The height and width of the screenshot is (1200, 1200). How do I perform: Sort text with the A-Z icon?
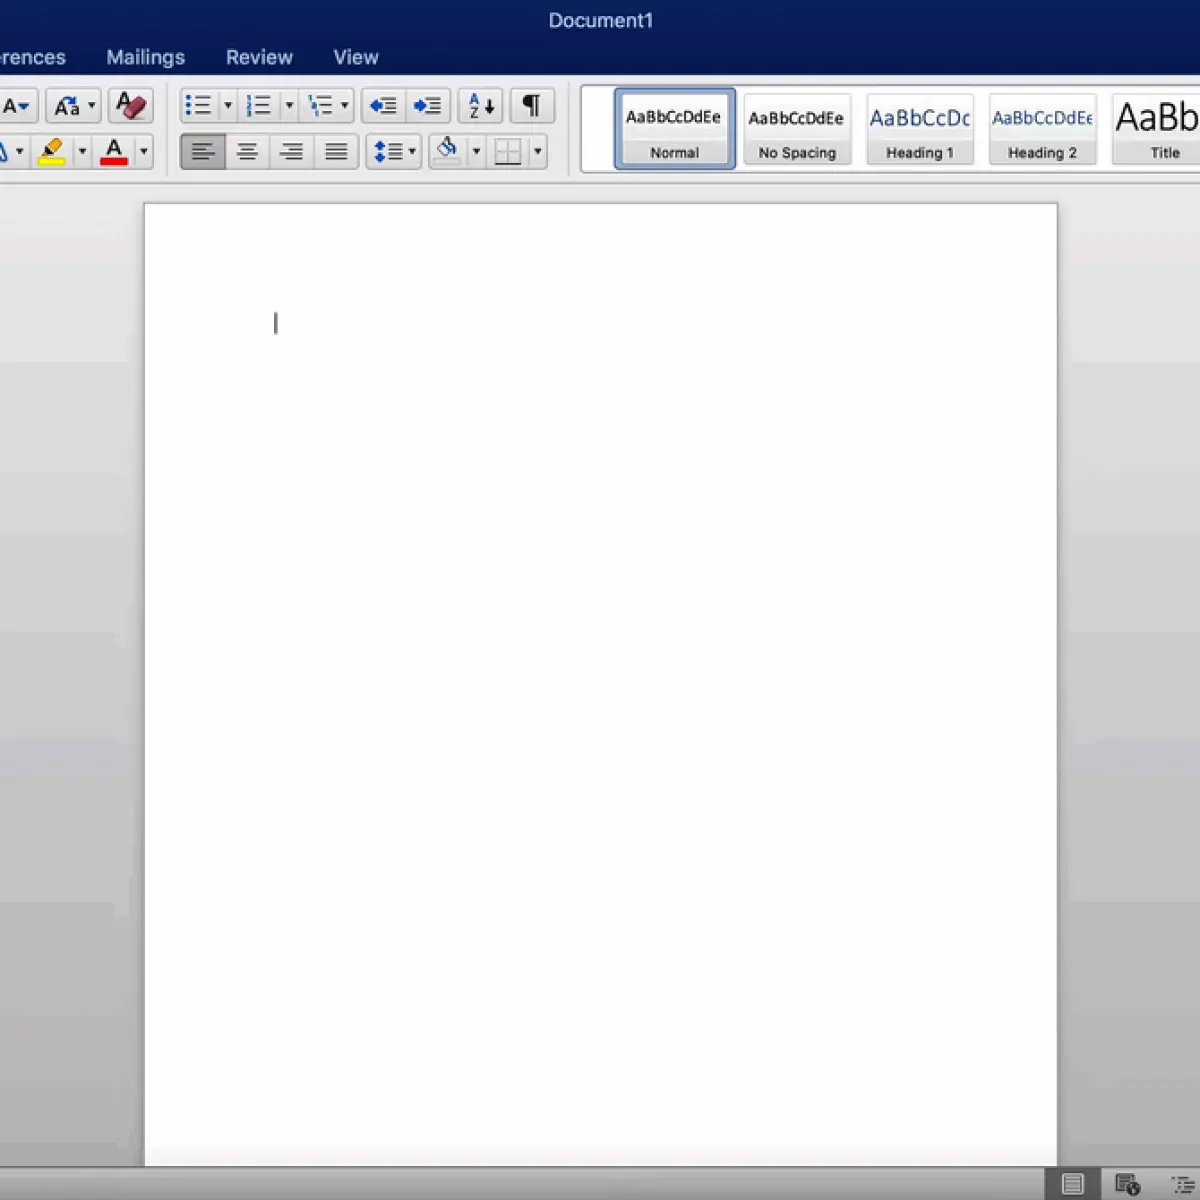pyautogui.click(x=481, y=105)
